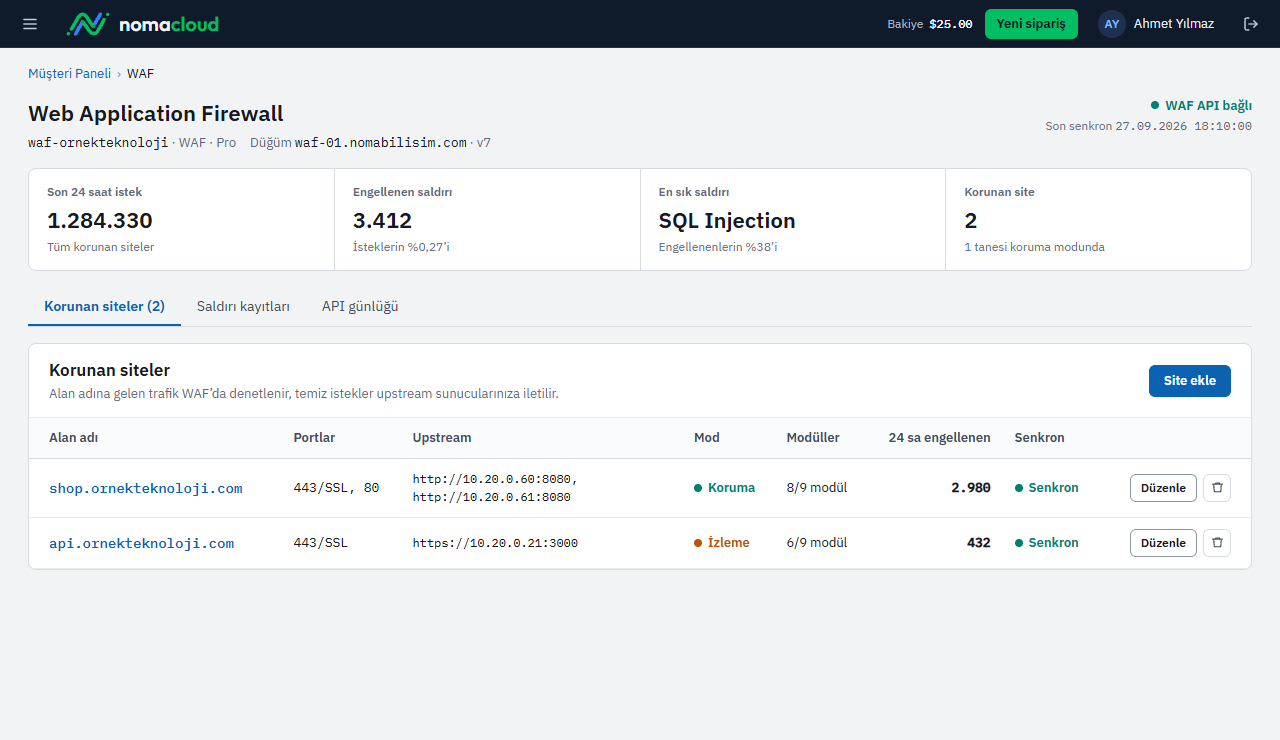Click the logout icon in header
The width and height of the screenshot is (1280, 740).
tap(1251, 24)
